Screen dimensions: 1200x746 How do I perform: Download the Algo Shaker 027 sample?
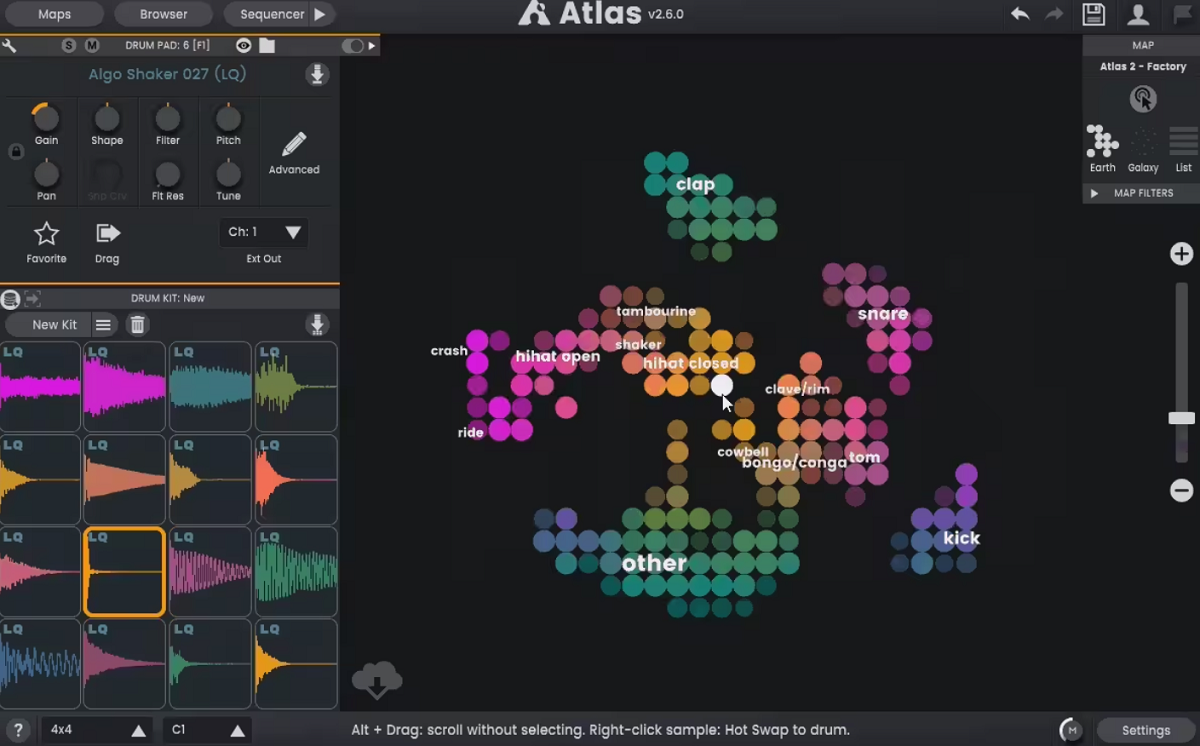coord(317,75)
